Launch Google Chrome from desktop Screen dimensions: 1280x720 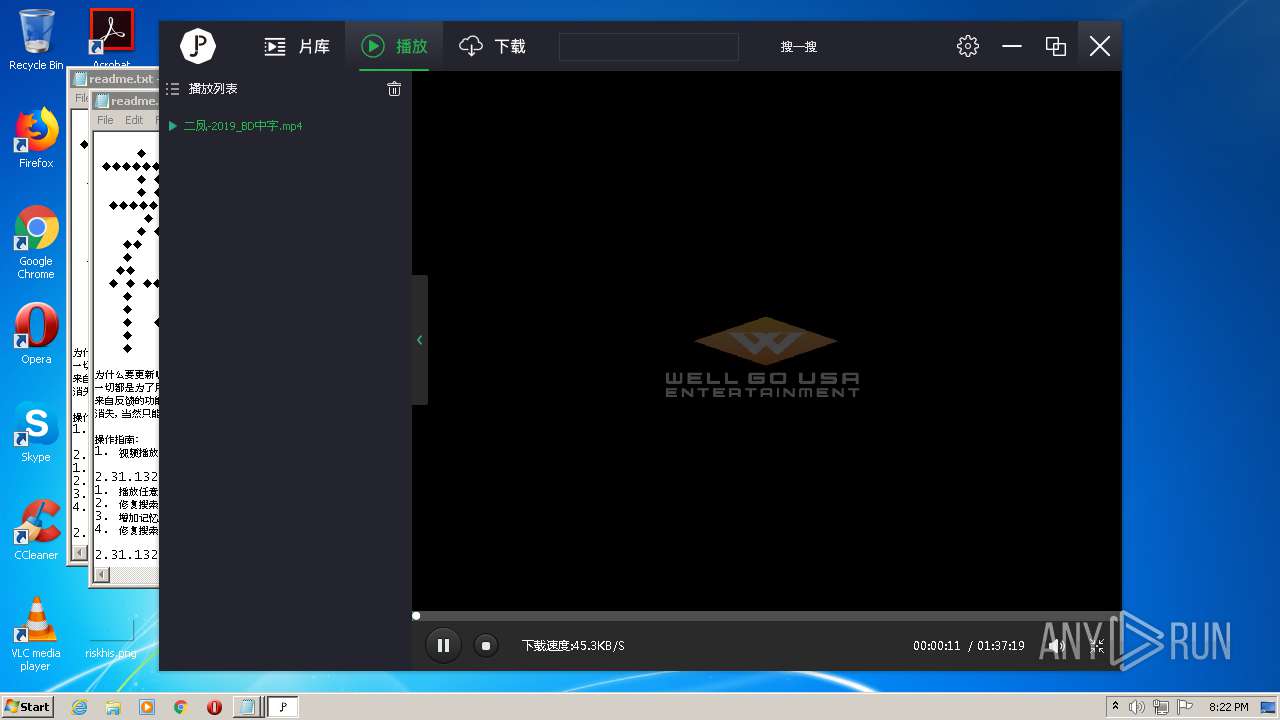pyautogui.click(x=36, y=243)
